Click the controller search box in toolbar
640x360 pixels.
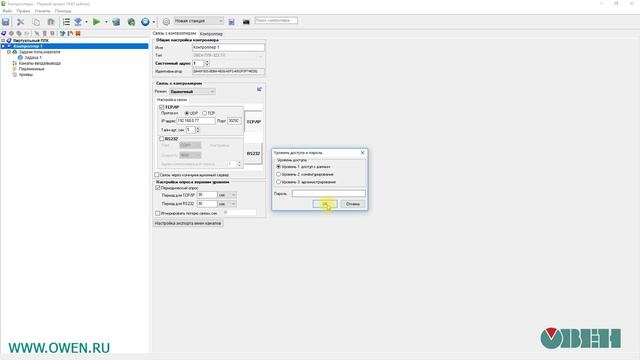(276, 20)
